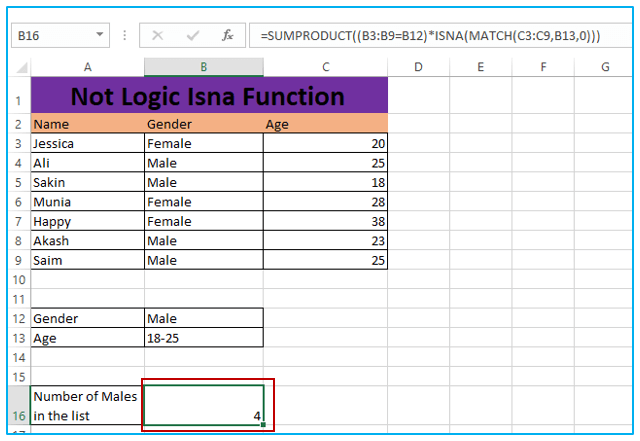The image size is (640, 441).
Task: Click the 'Gender' header cell in row 2
Action: [204, 124]
